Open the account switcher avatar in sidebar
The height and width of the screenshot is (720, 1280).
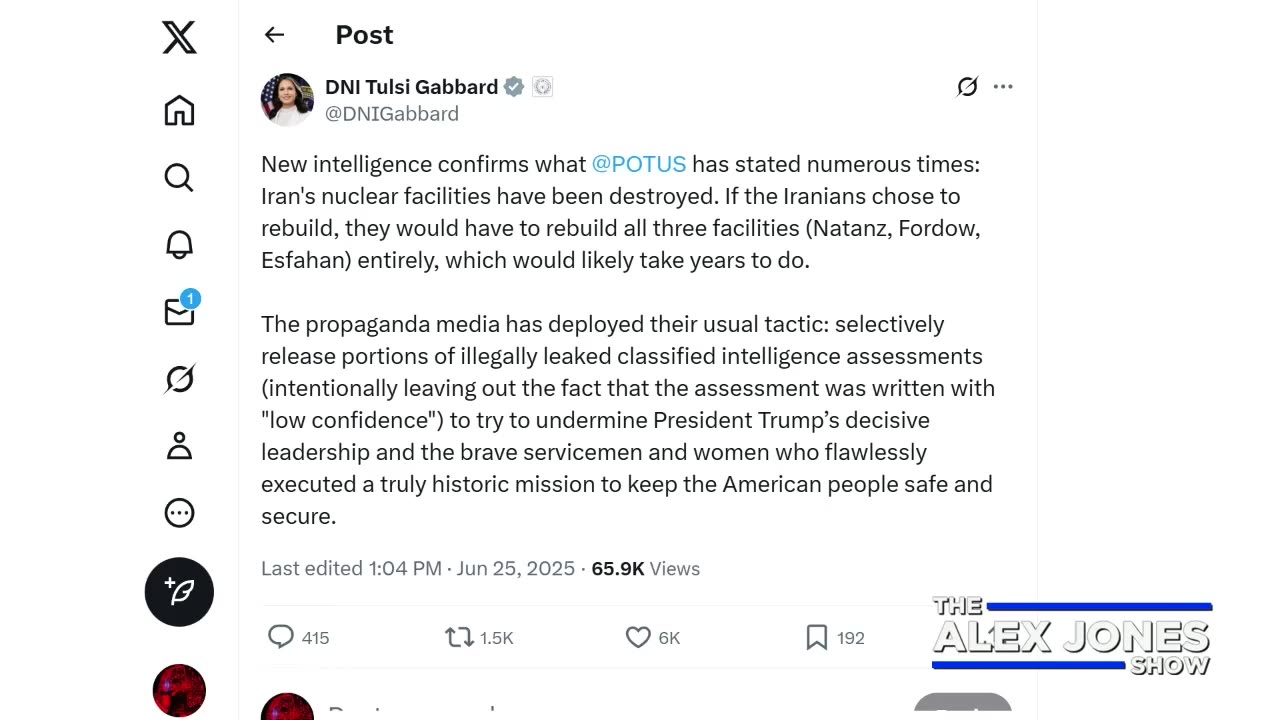179,690
